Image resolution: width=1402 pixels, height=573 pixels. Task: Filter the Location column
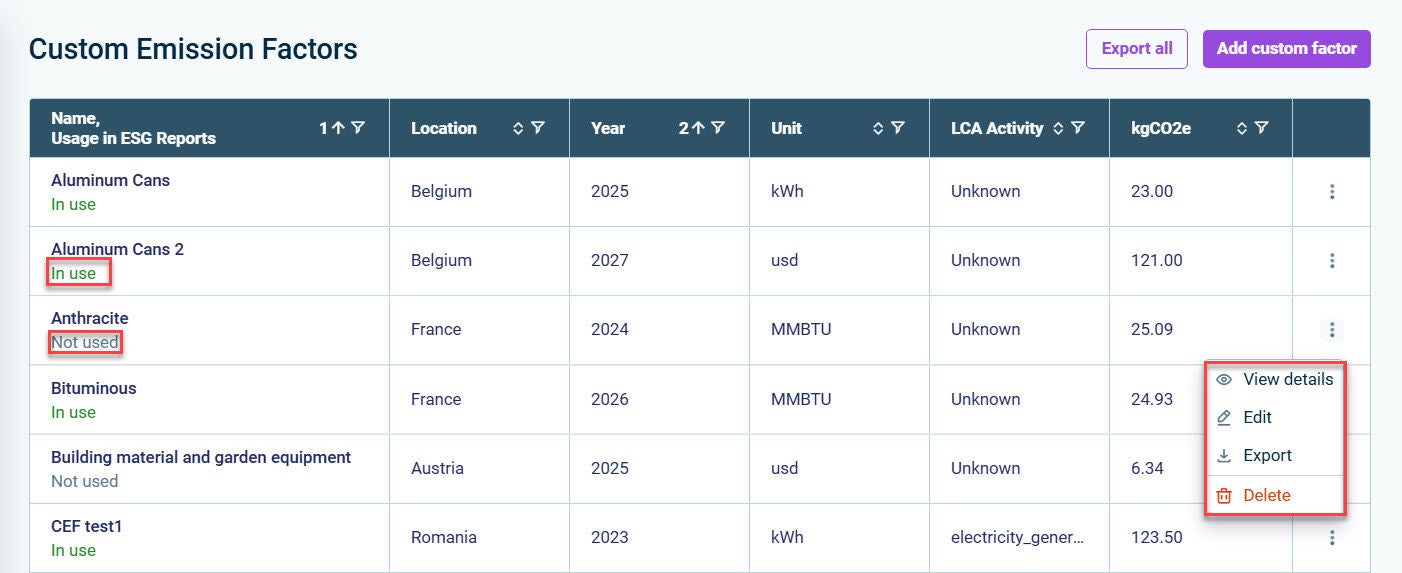pos(538,128)
